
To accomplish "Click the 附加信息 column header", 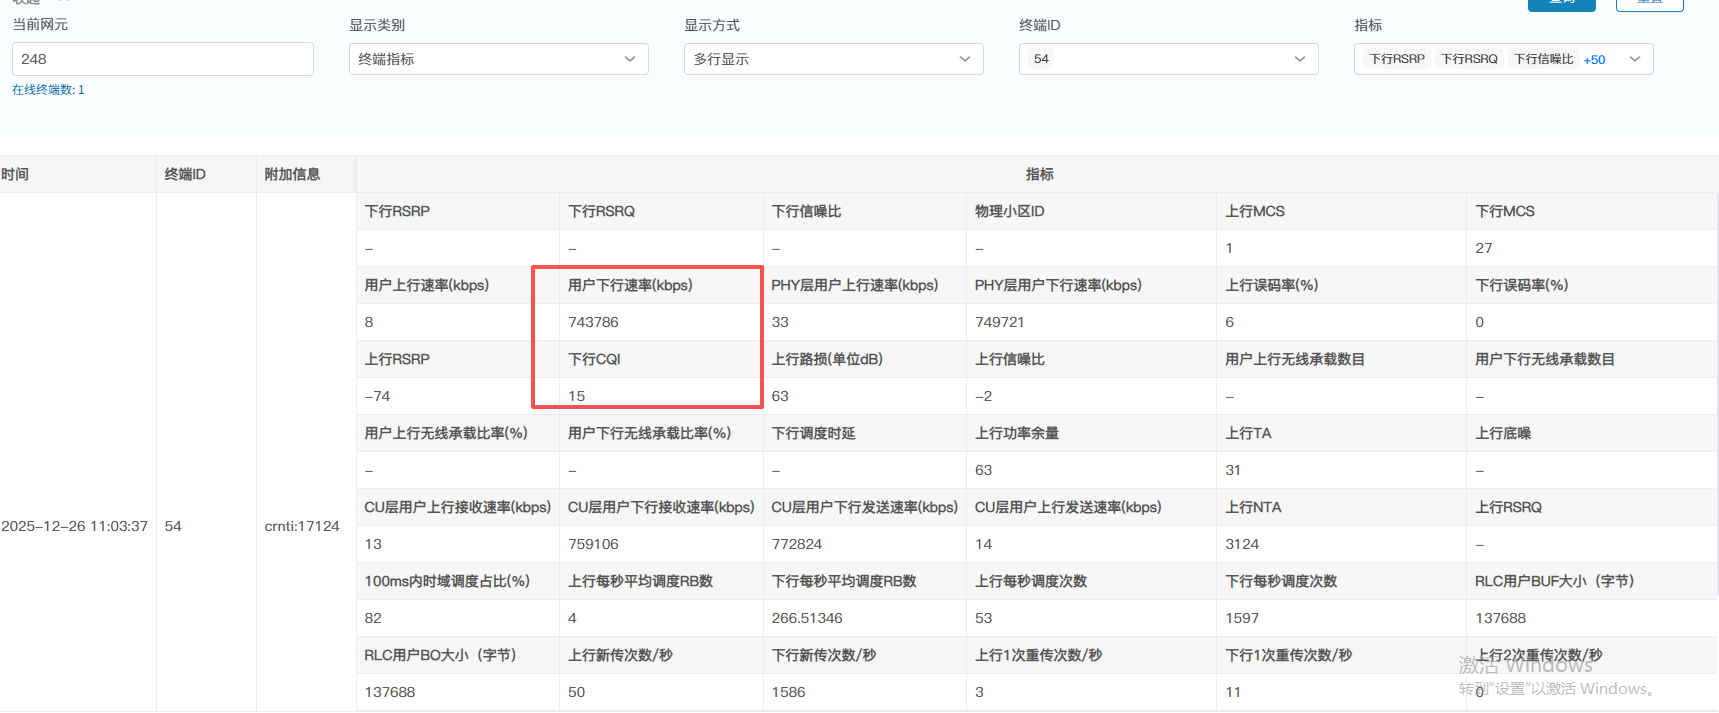I will (292, 174).
